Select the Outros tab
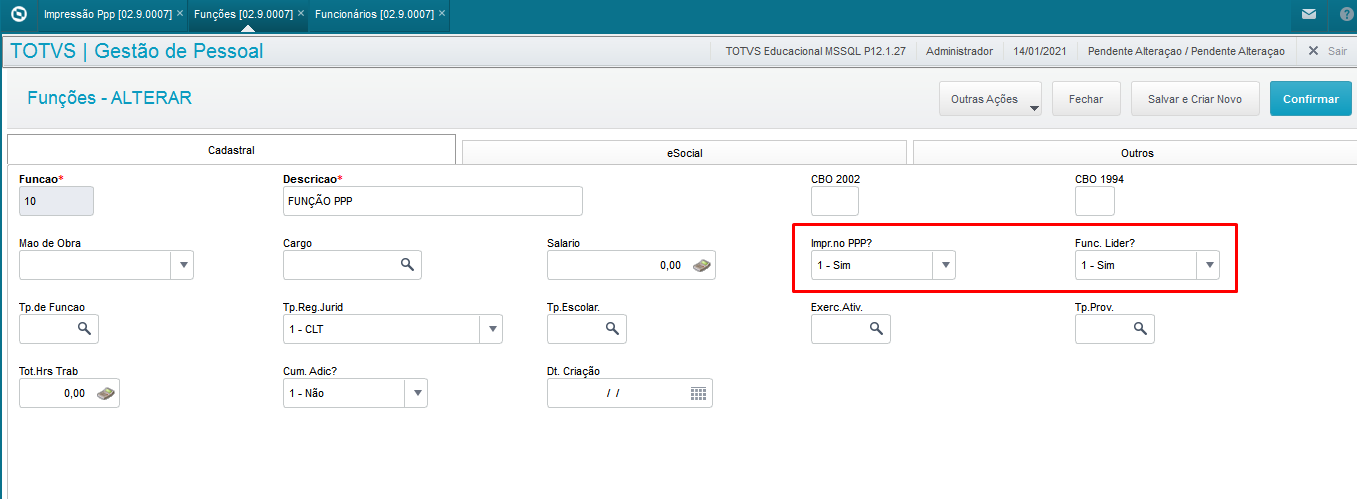1357x499 pixels. pos(1136,153)
